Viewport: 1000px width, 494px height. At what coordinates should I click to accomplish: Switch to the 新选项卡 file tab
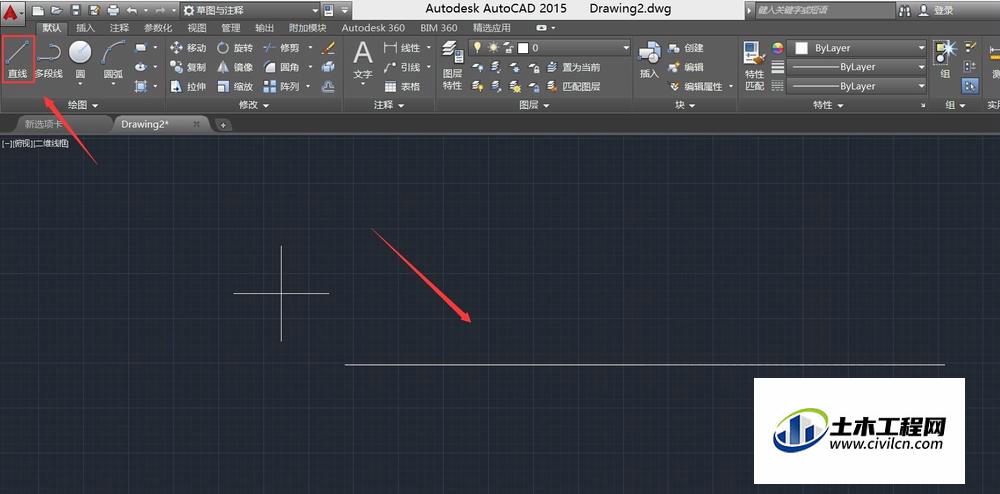(45, 124)
